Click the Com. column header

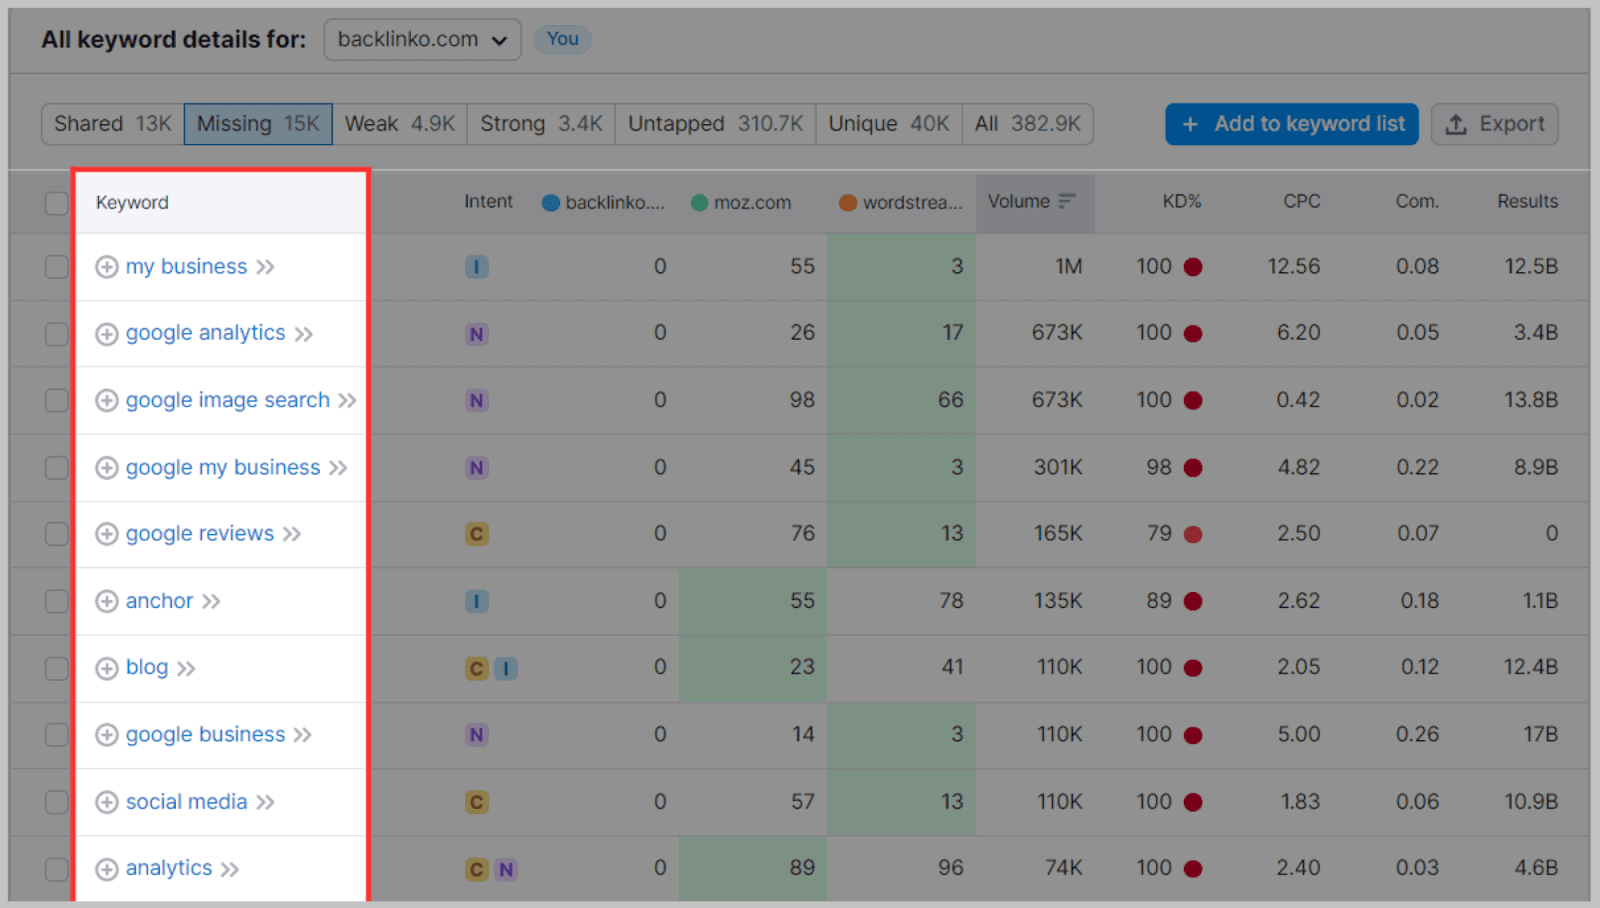tap(1417, 201)
